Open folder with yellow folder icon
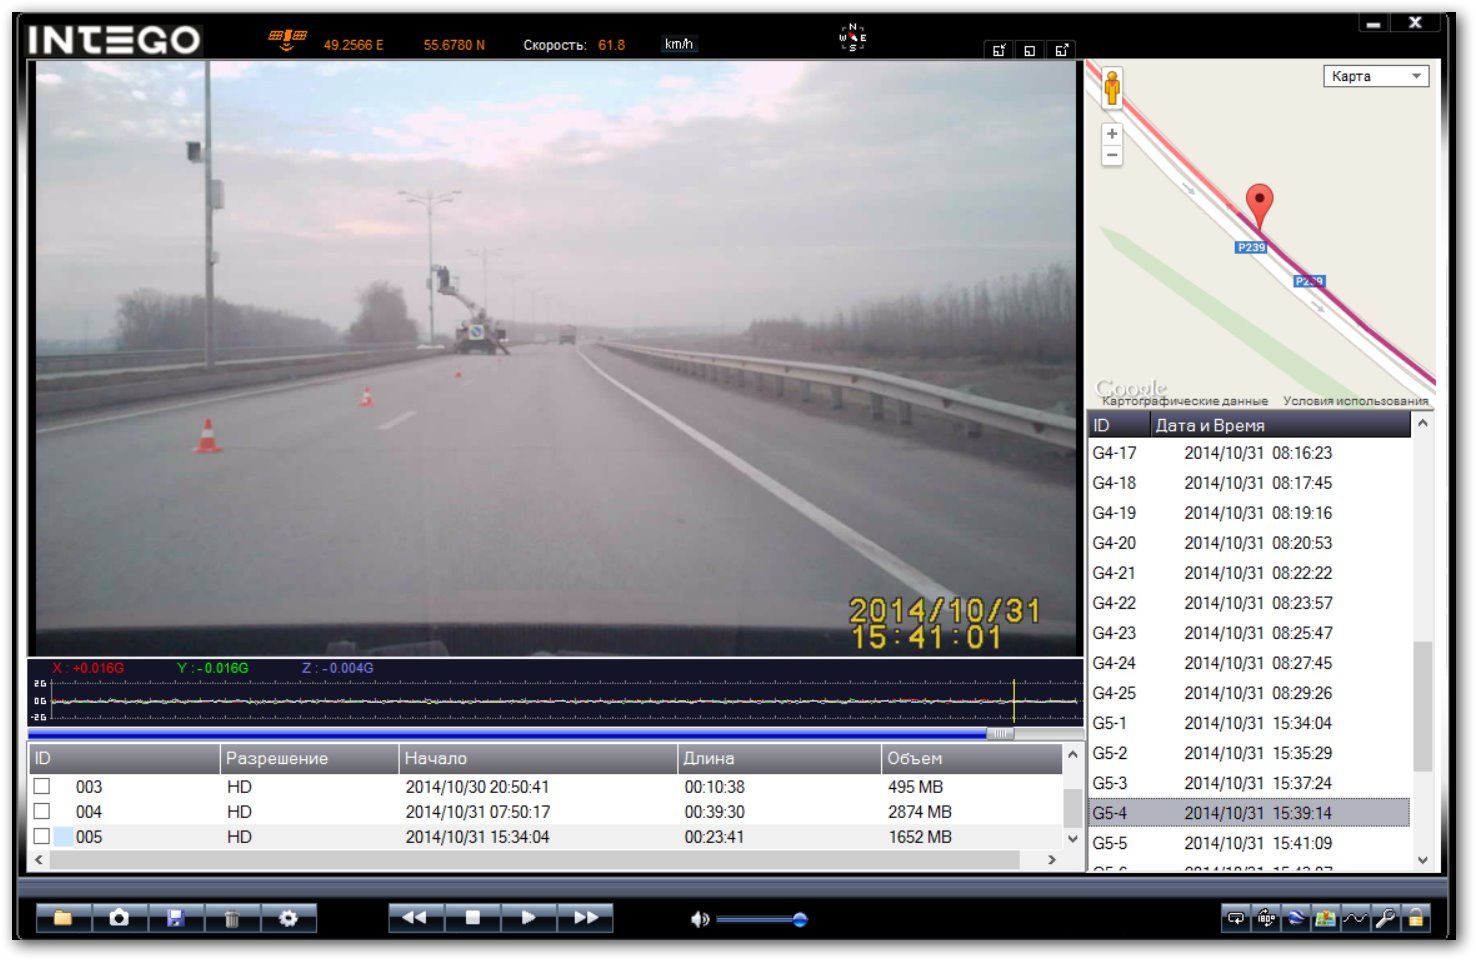1476x960 pixels. click(x=63, y=918)
